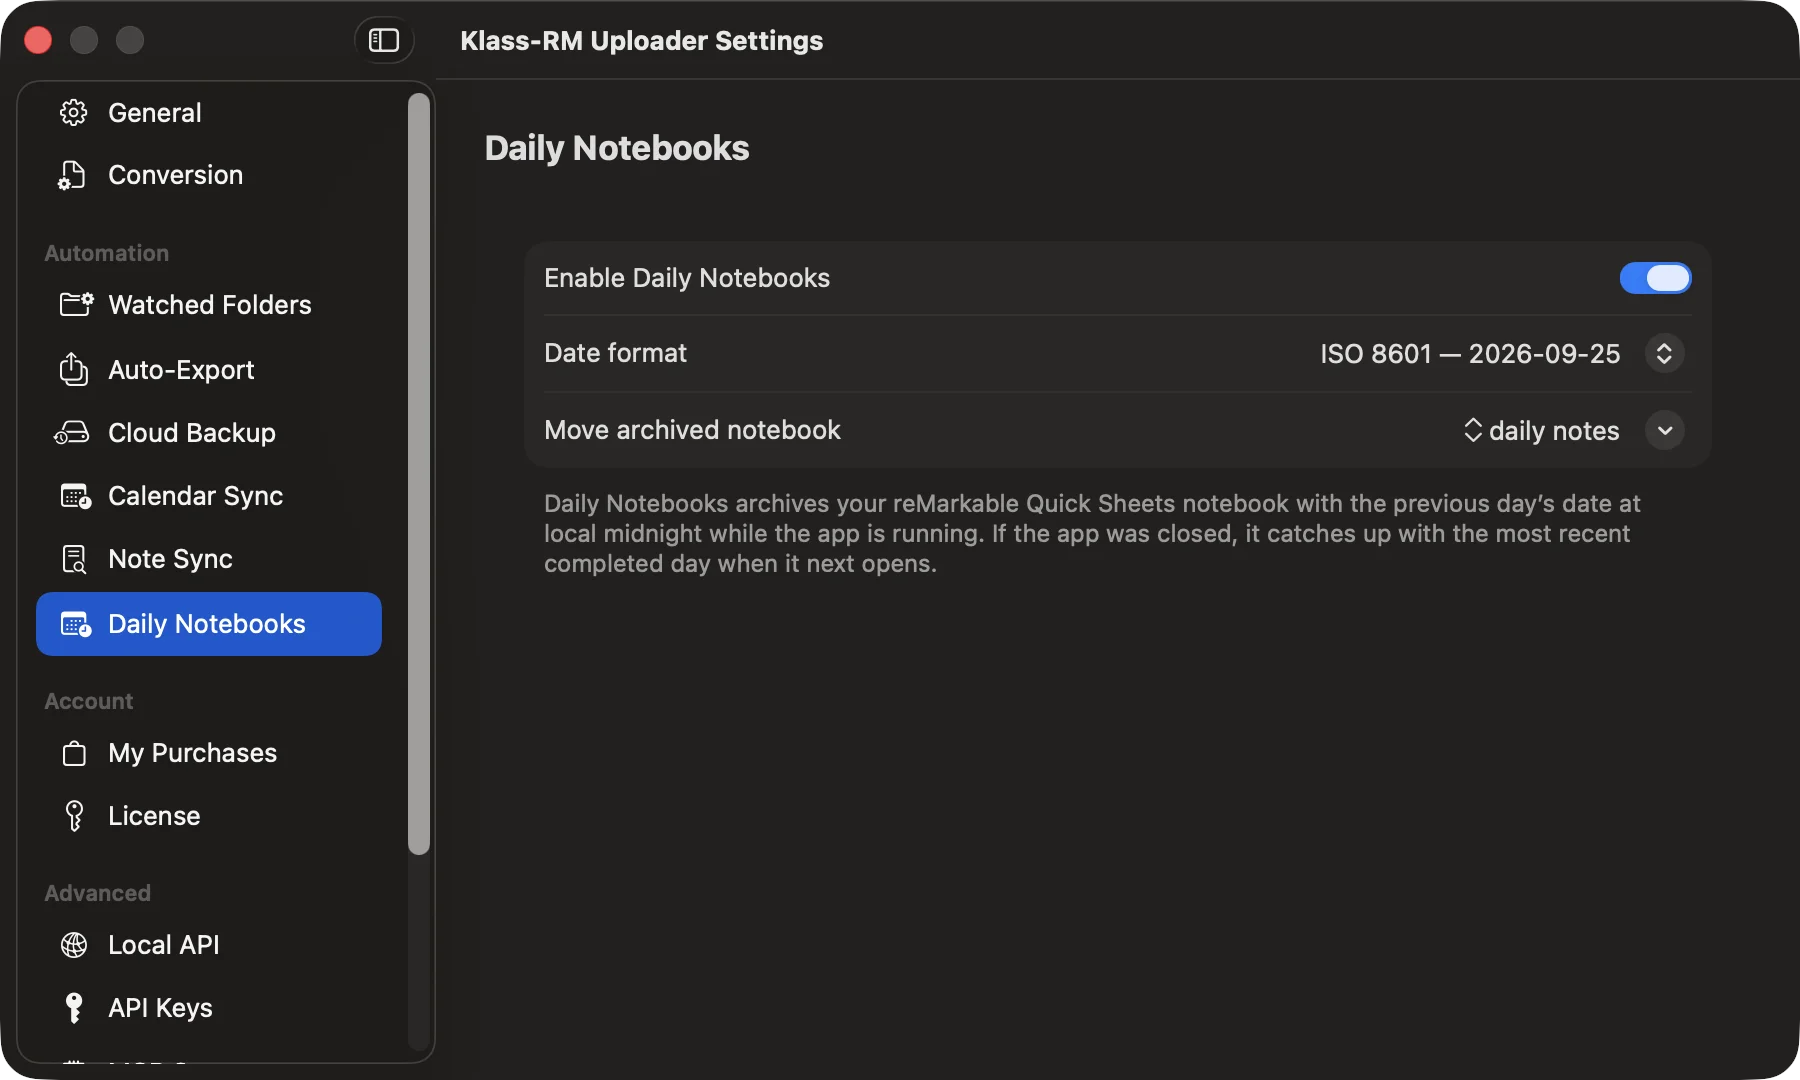Click the My Purchases bag icon
This screenshot has height=1080, width=1800.
click(x=74, y=753)
